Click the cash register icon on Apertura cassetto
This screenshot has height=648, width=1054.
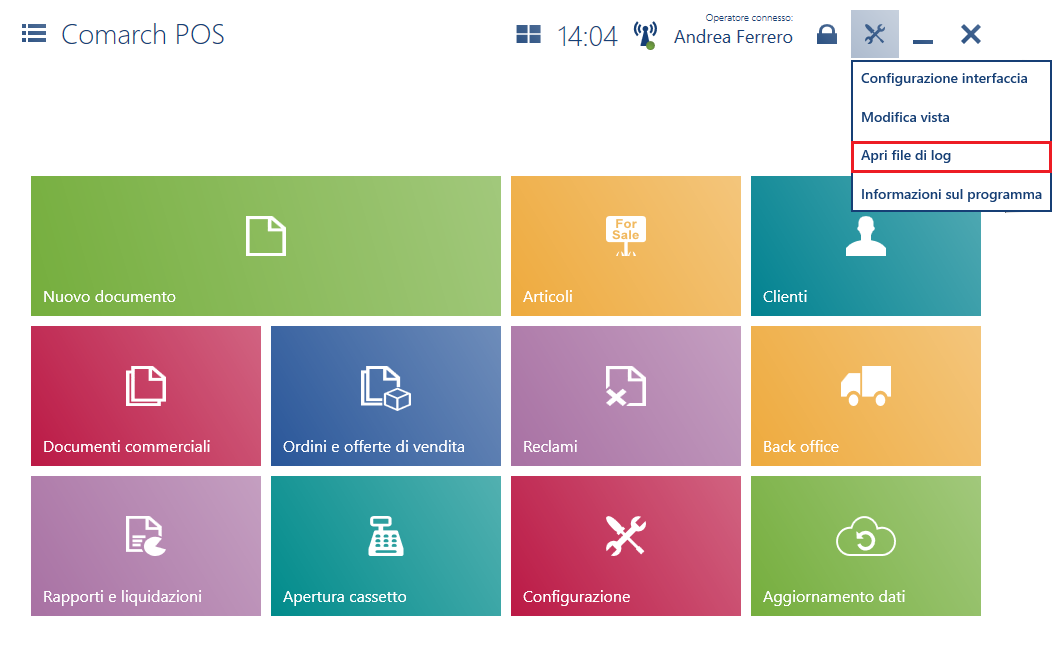(x=386, y=537)
